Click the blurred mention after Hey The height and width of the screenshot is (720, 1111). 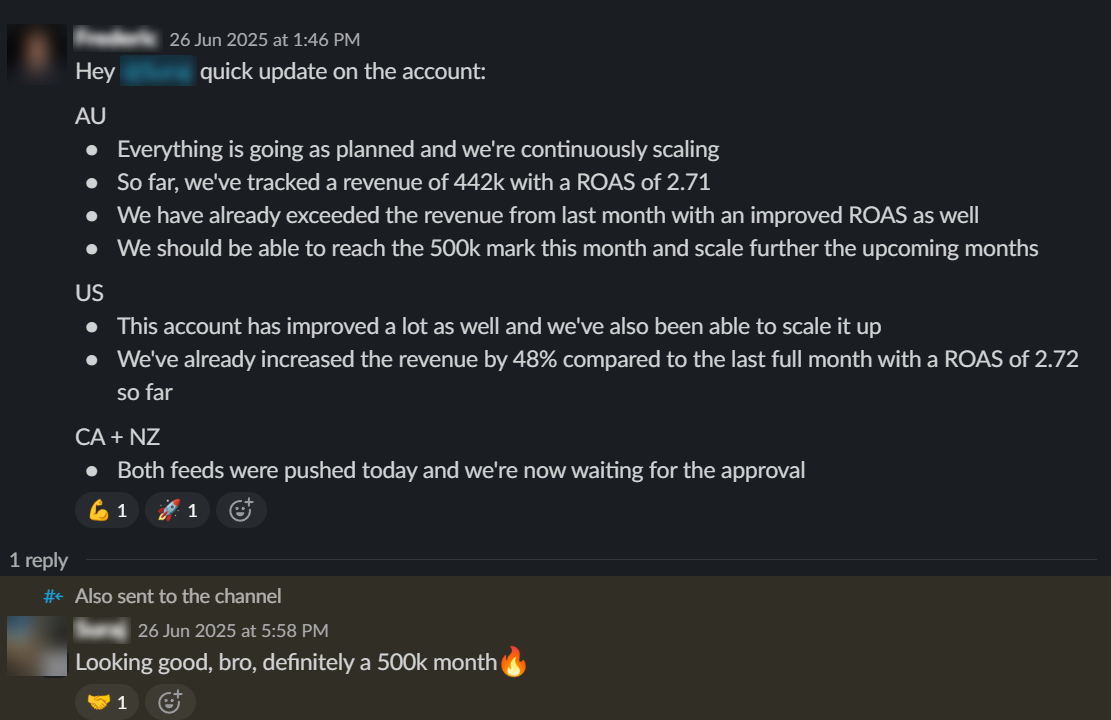click(x=157, y=72)
